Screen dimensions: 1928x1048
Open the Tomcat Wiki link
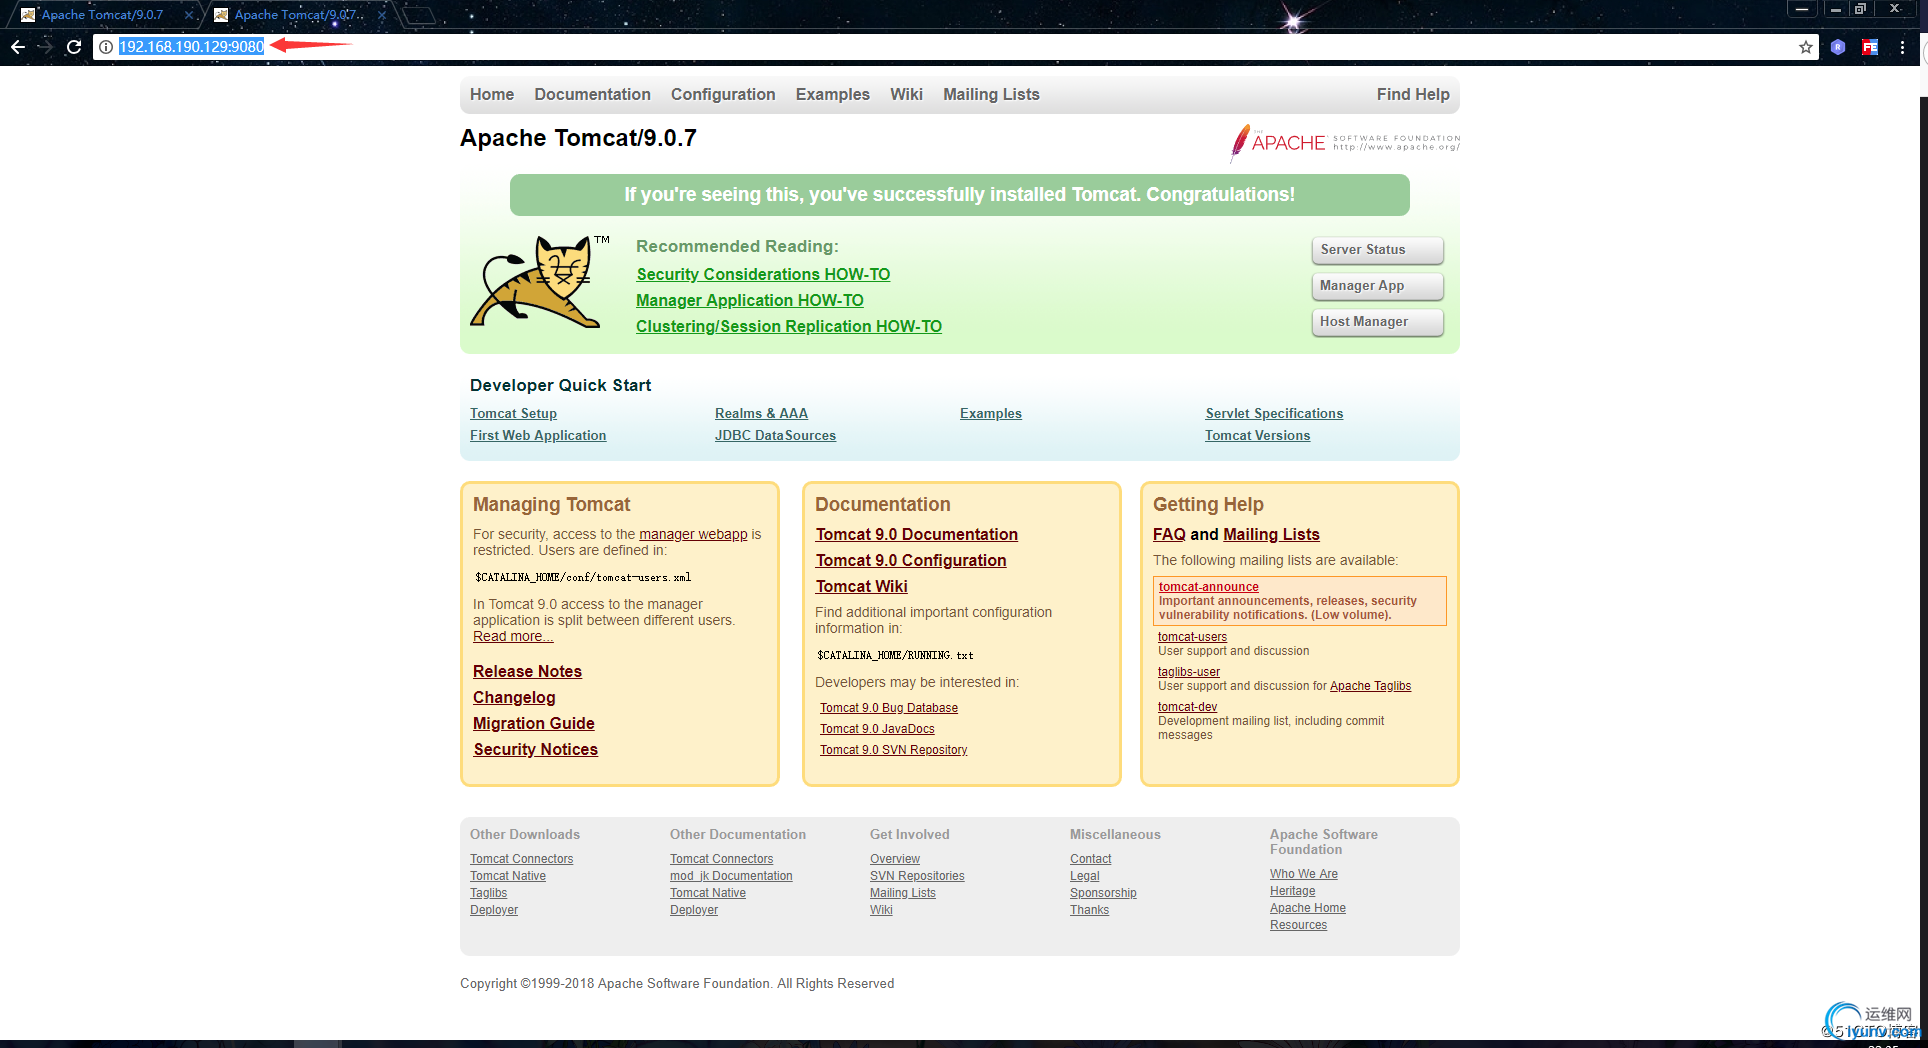coord(862,586)
